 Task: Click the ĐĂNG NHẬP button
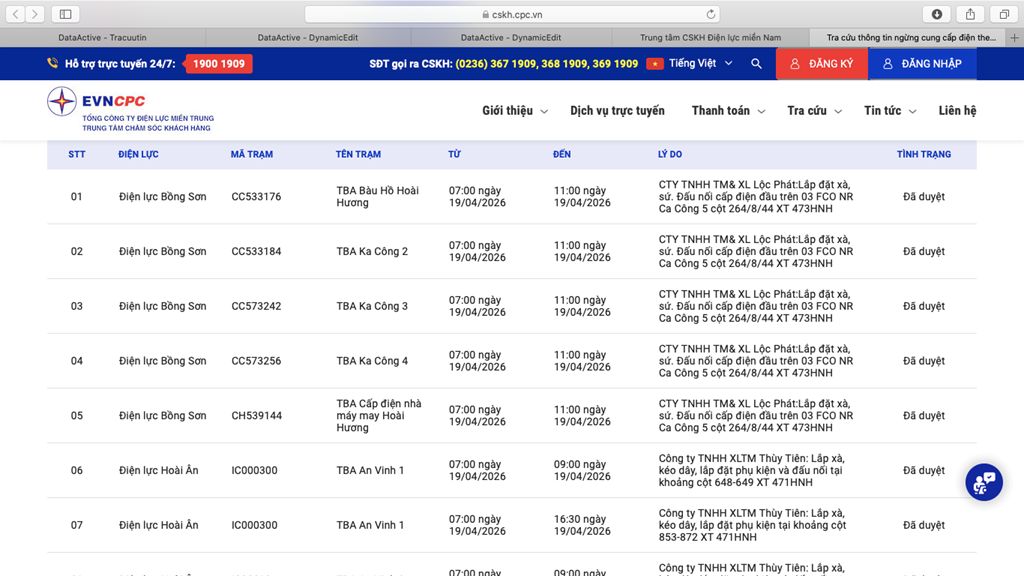tap(921, 64)
